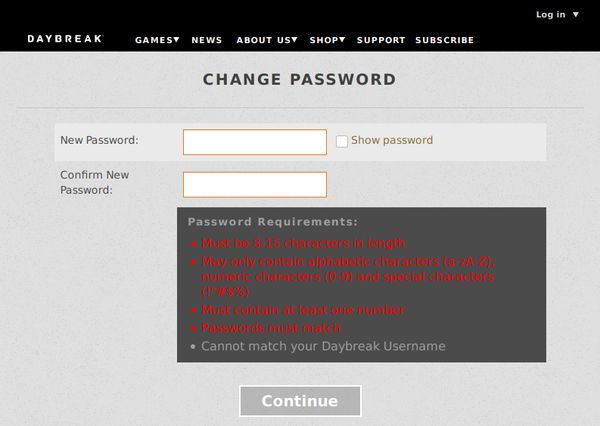The height and width of the screenshot is (426, 600).
Task: Enable the Show password checkbox
Action: pos(342,141)
